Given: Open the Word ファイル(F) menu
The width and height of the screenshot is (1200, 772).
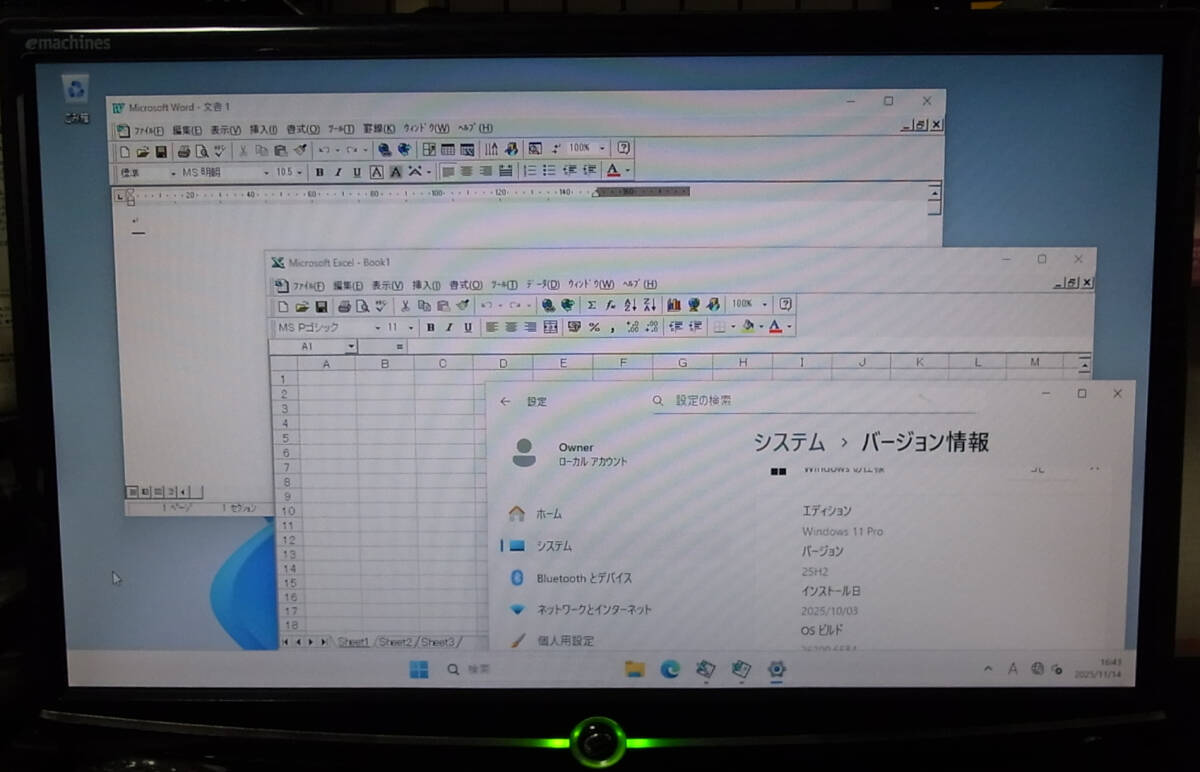Looking at the screenshot, I should tap(148, 130).
